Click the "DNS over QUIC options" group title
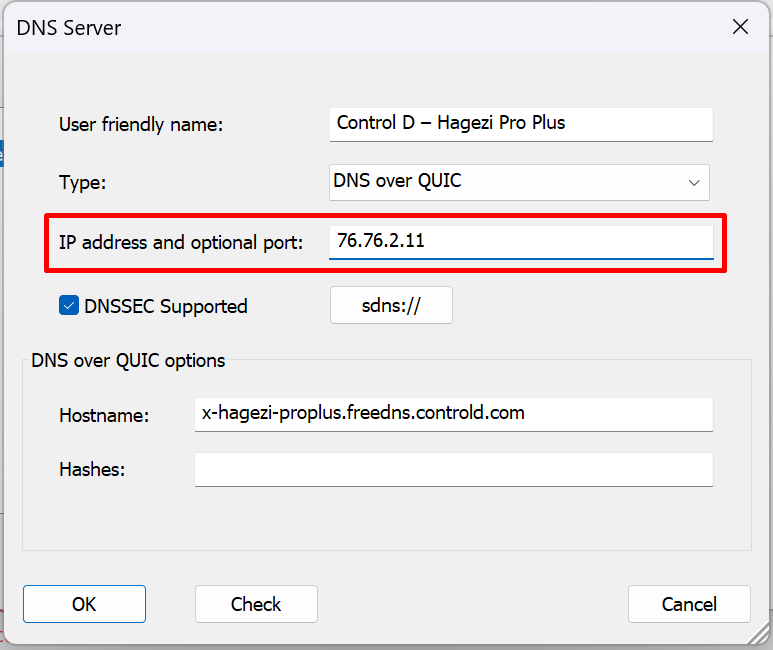 (x=128, y=361)
